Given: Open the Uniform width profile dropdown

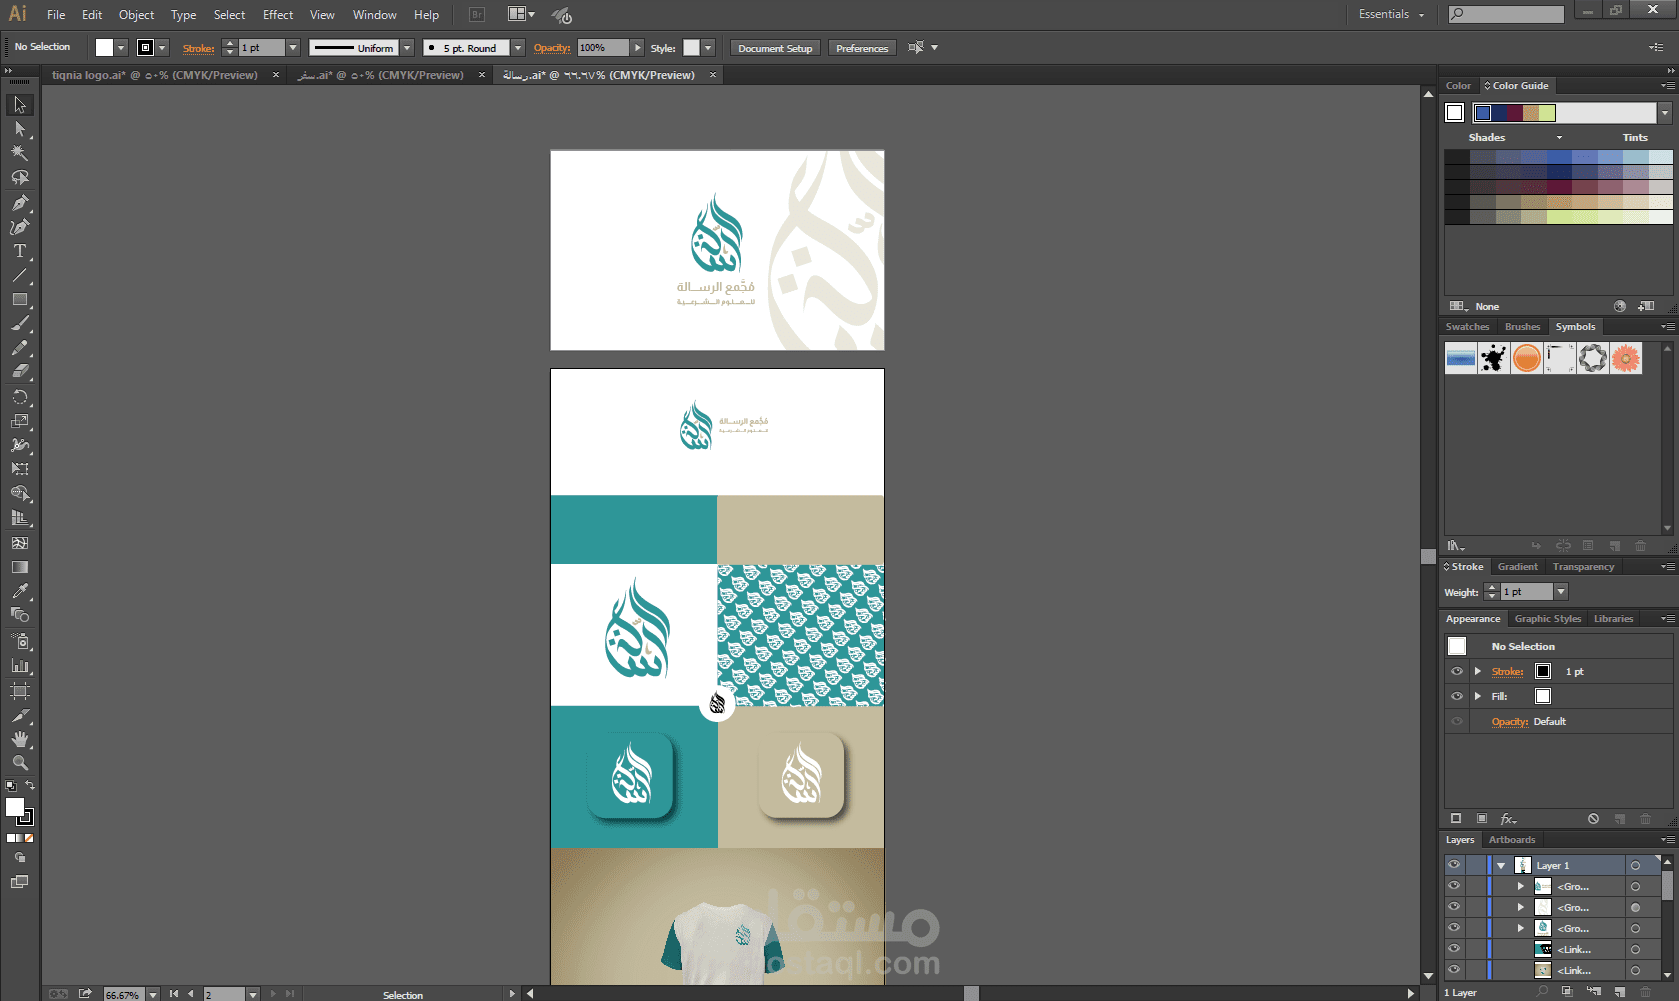Looking at the screenshot, I should point(407,48).
